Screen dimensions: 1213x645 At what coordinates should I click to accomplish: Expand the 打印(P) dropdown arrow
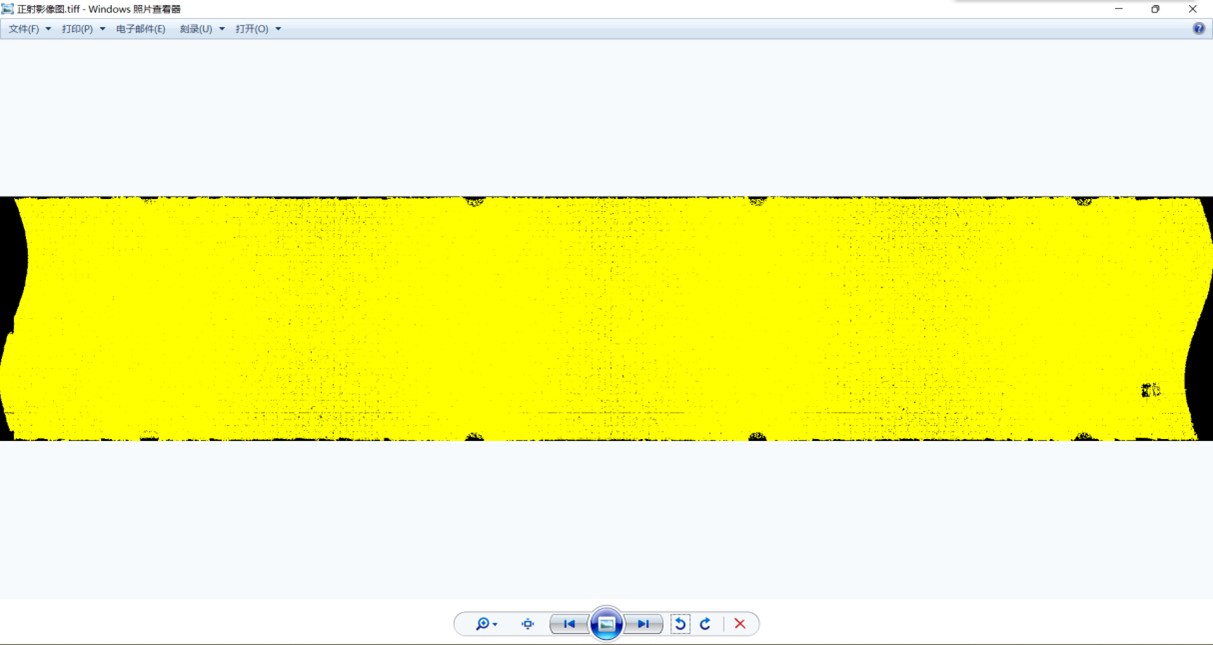pyautogui.click(x=102, y=29)
